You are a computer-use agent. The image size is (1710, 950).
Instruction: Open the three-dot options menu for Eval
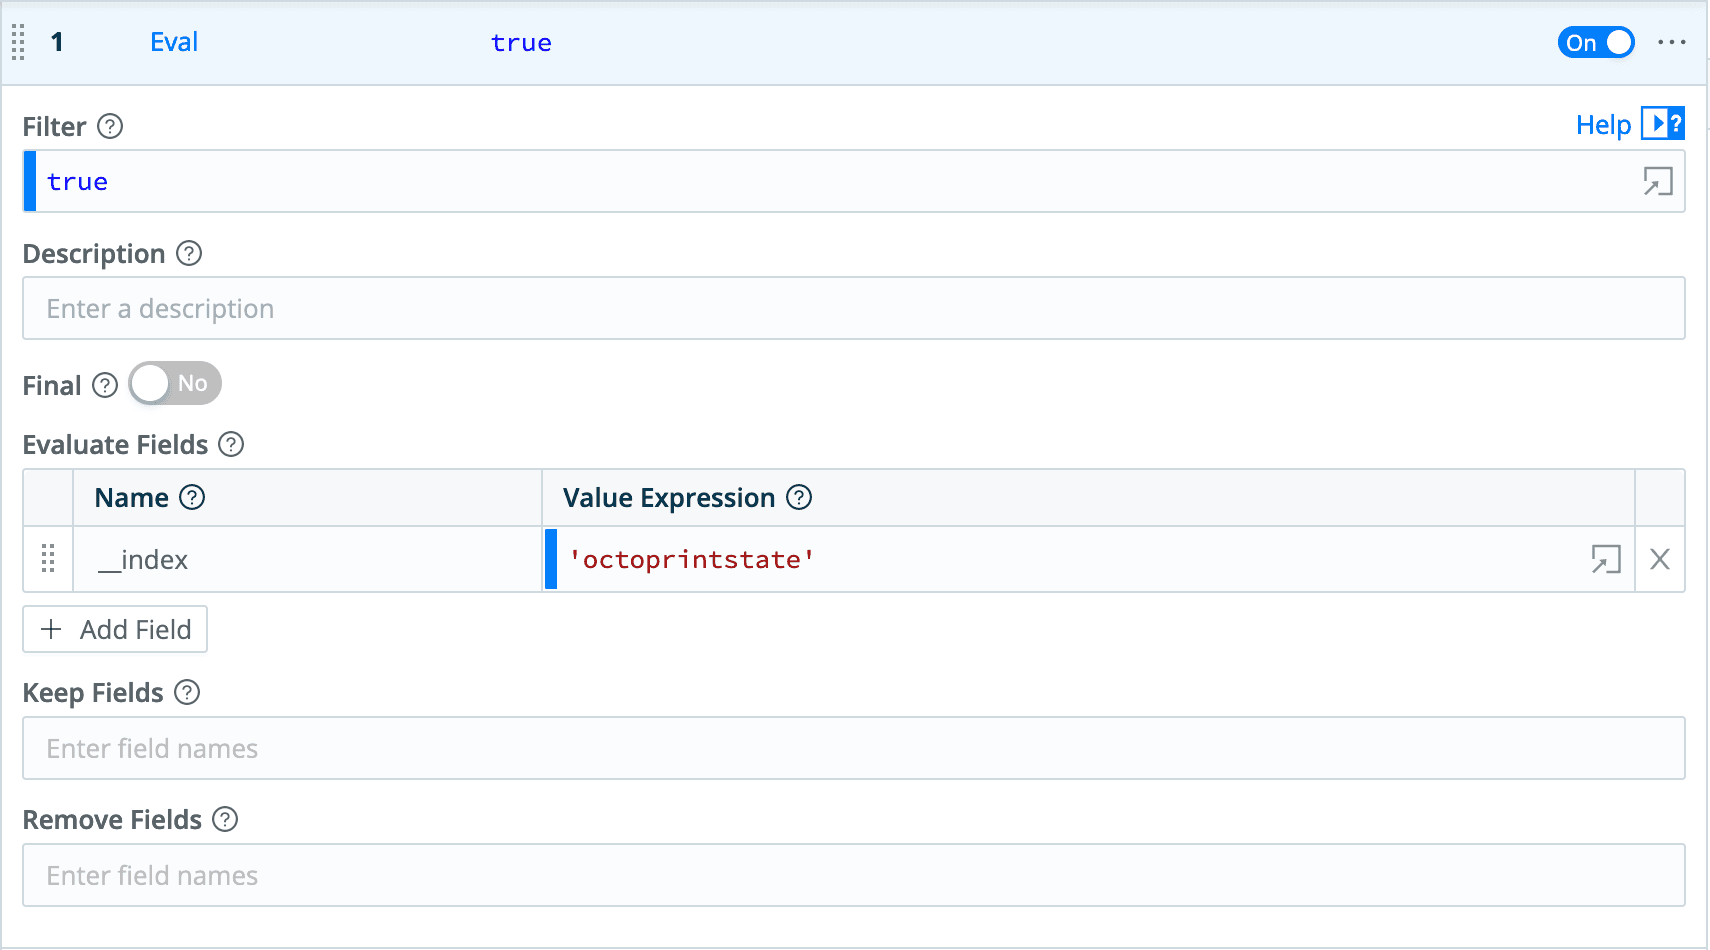click(1671, 42)
